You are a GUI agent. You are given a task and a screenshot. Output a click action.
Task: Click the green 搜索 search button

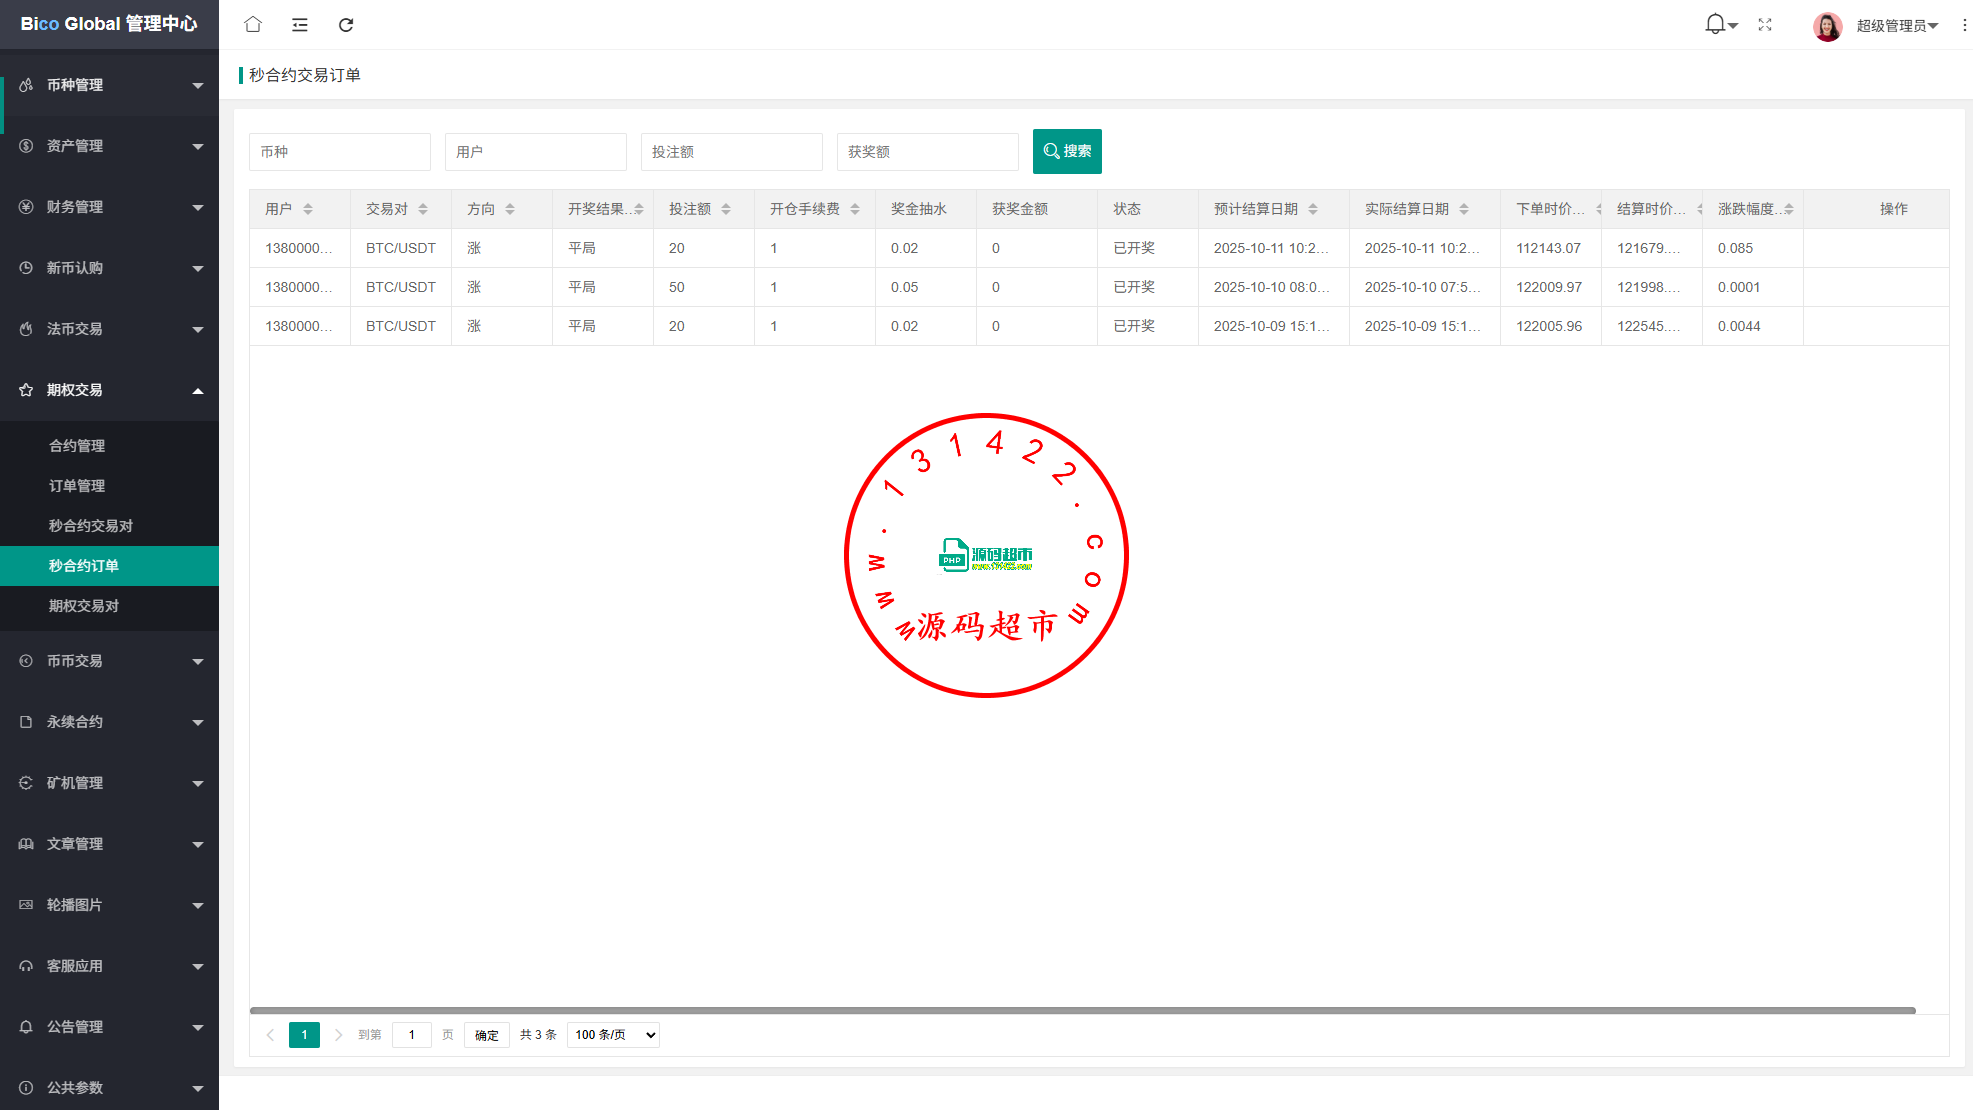tap(1067, 151)
